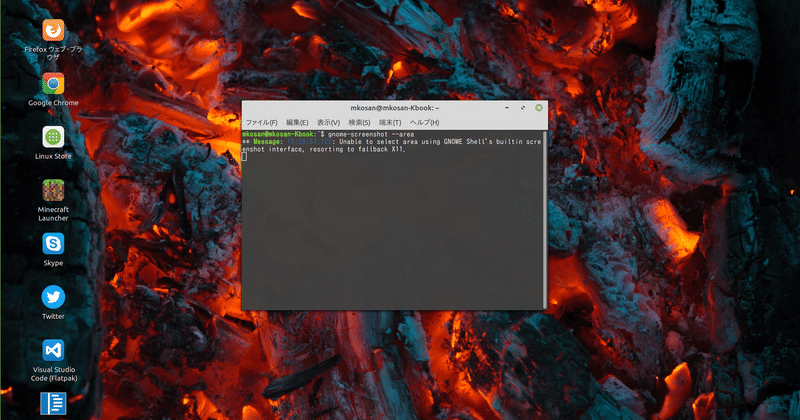Click the terminal title mkosan@mkosan-Kbook
The image size is (800, 420).
tap(394, 108)
